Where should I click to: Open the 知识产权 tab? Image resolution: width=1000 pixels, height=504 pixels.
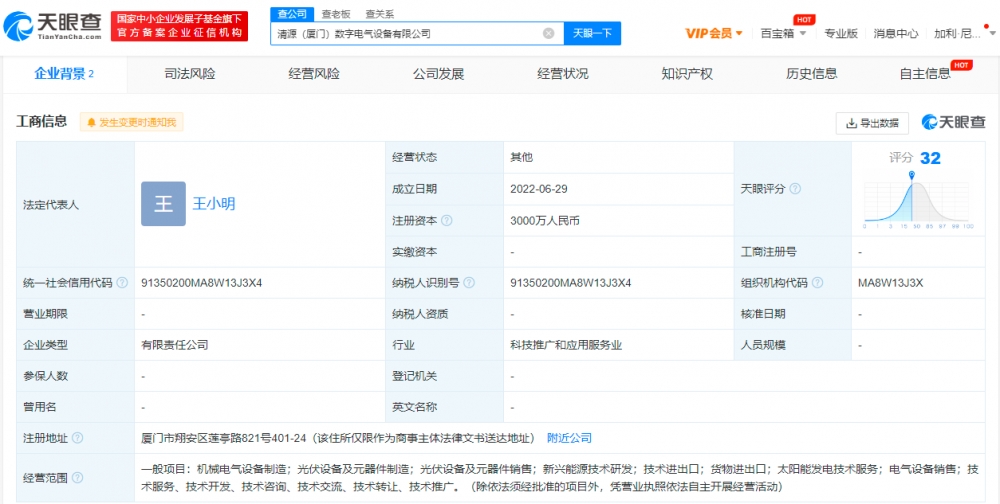(687, 73)
